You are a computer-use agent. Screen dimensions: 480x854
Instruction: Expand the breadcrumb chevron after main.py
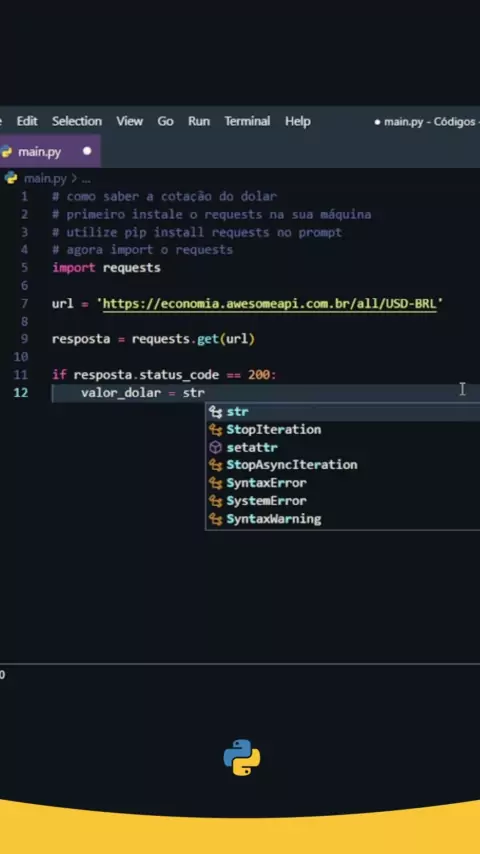74,179
